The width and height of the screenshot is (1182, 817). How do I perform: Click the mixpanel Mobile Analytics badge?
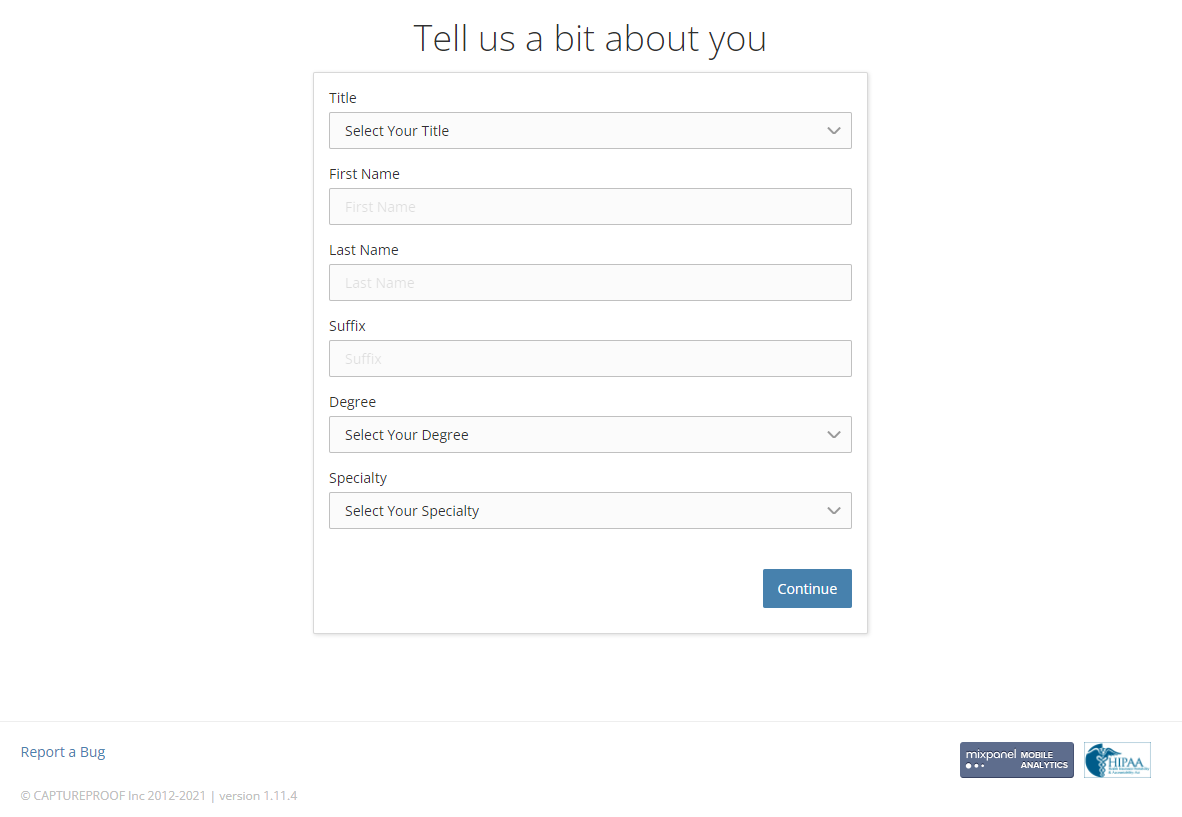point(1016,760)
